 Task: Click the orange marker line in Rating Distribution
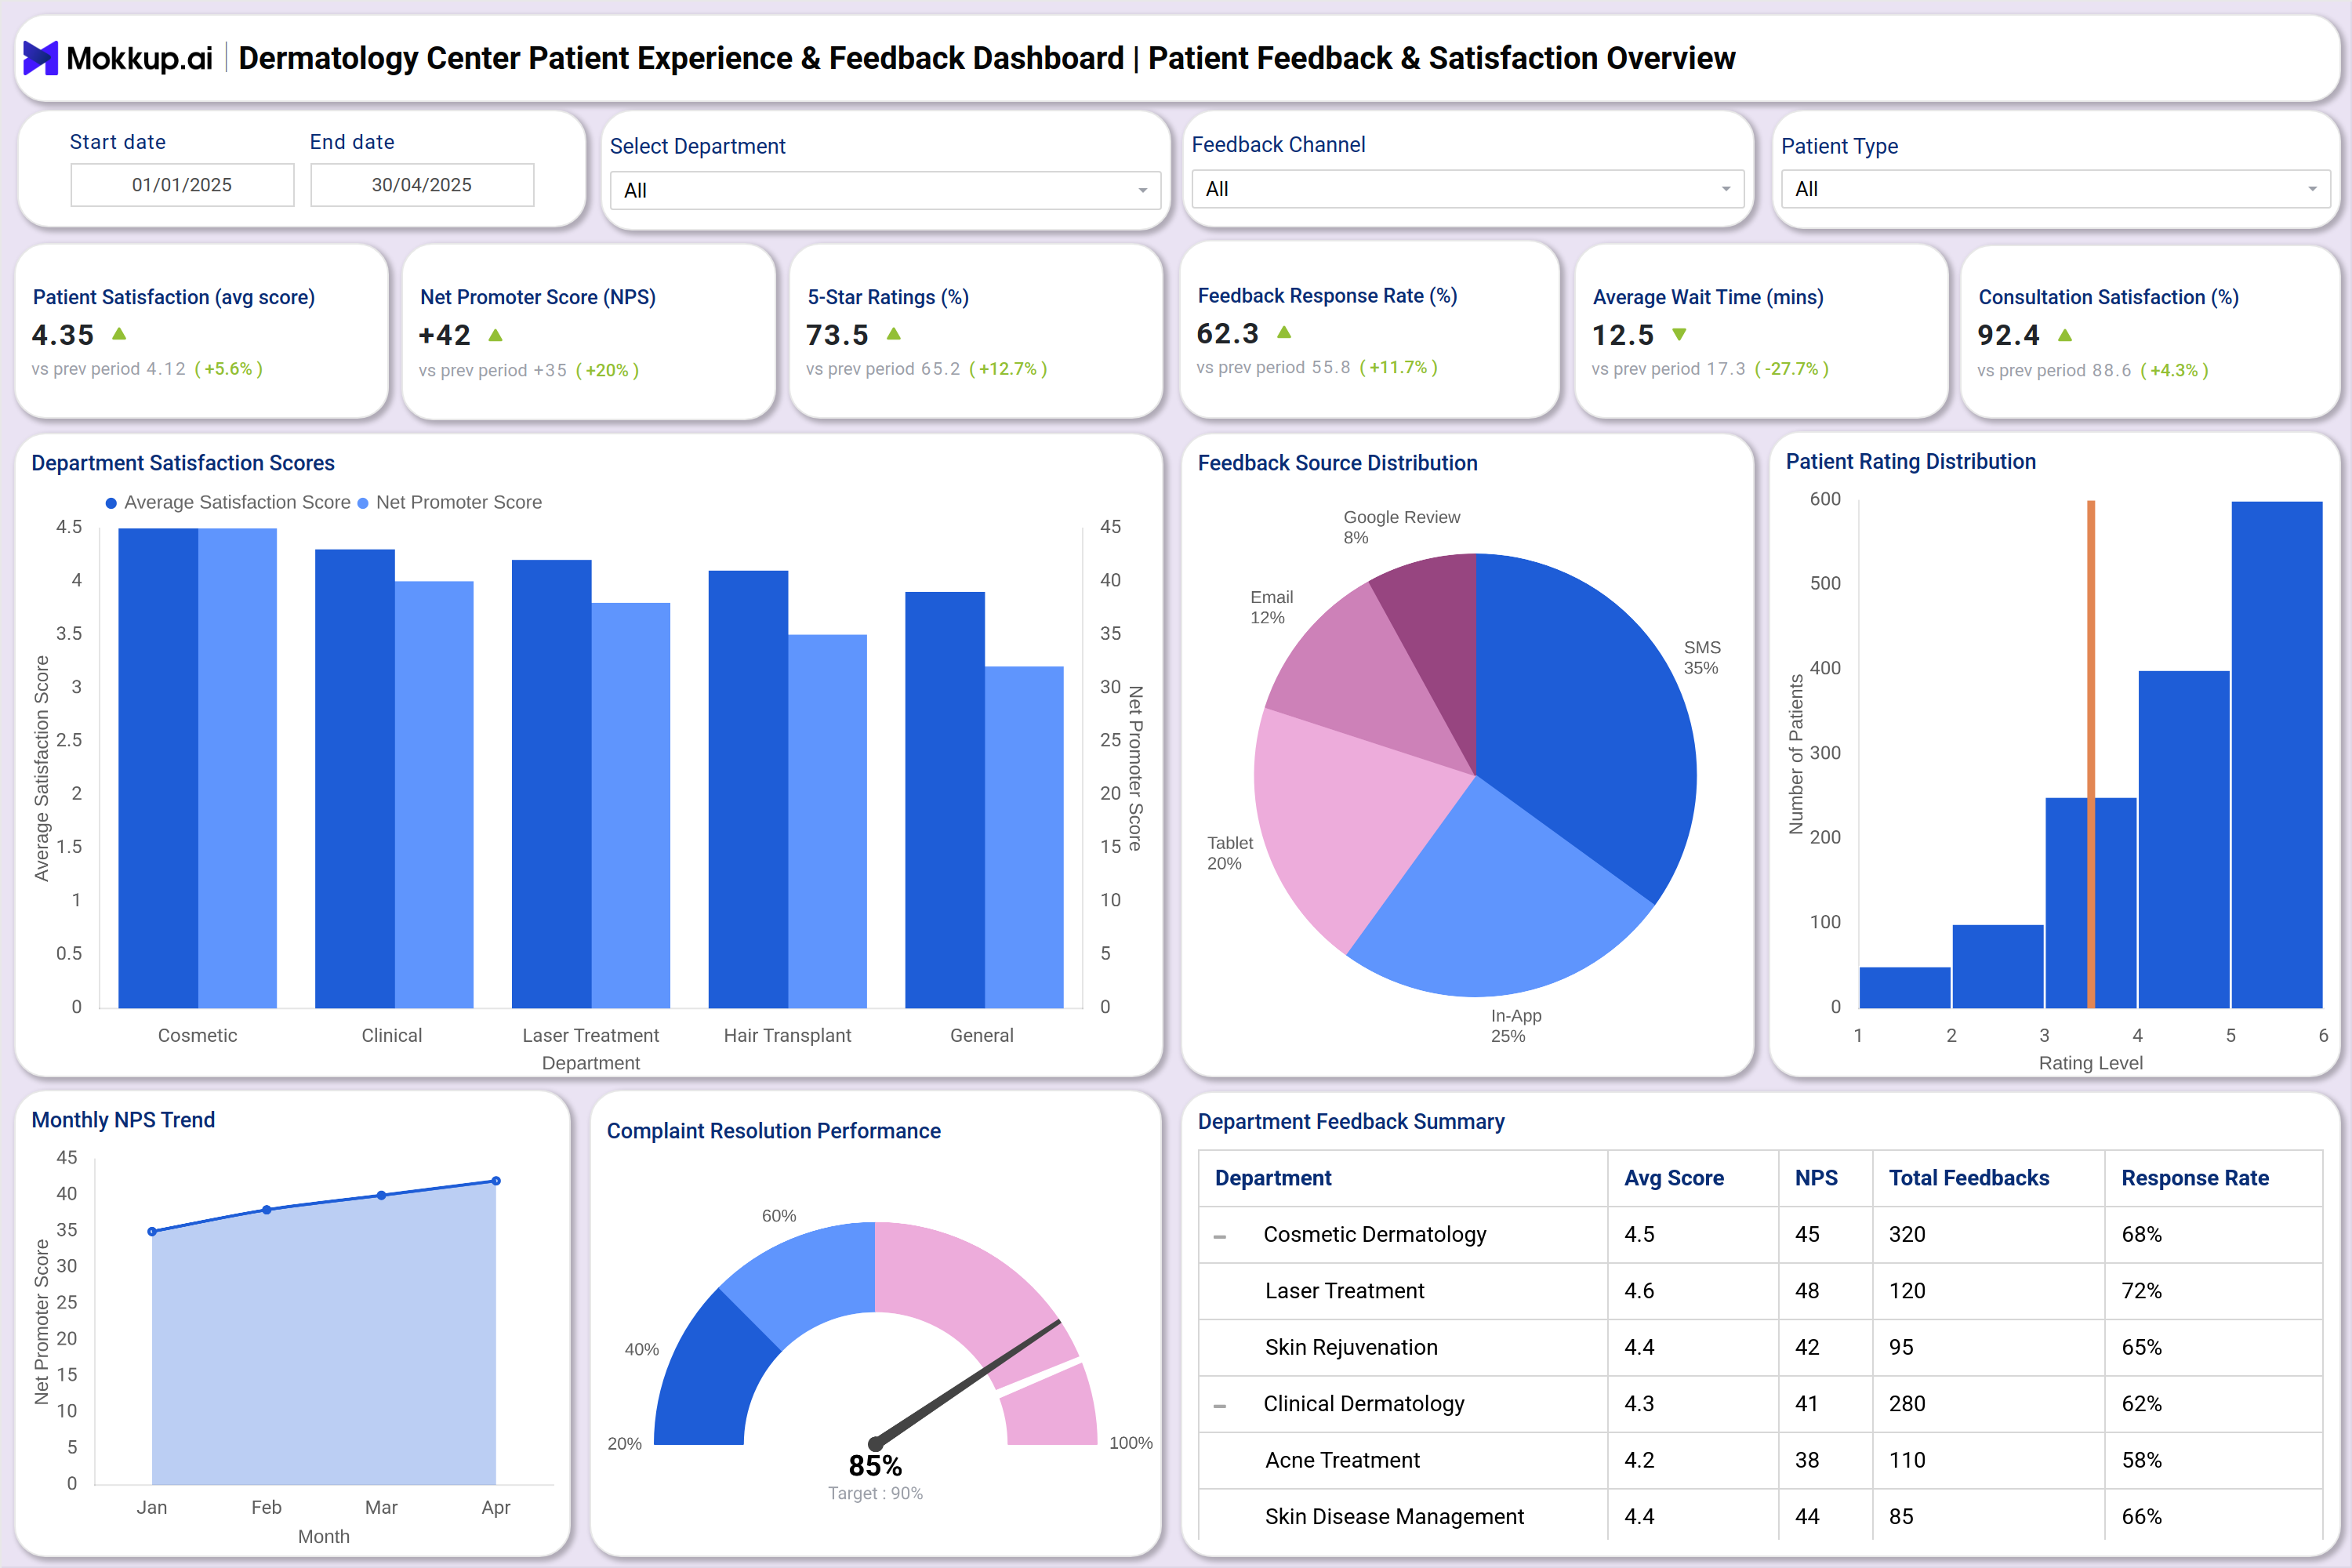tap(2091, 754)
